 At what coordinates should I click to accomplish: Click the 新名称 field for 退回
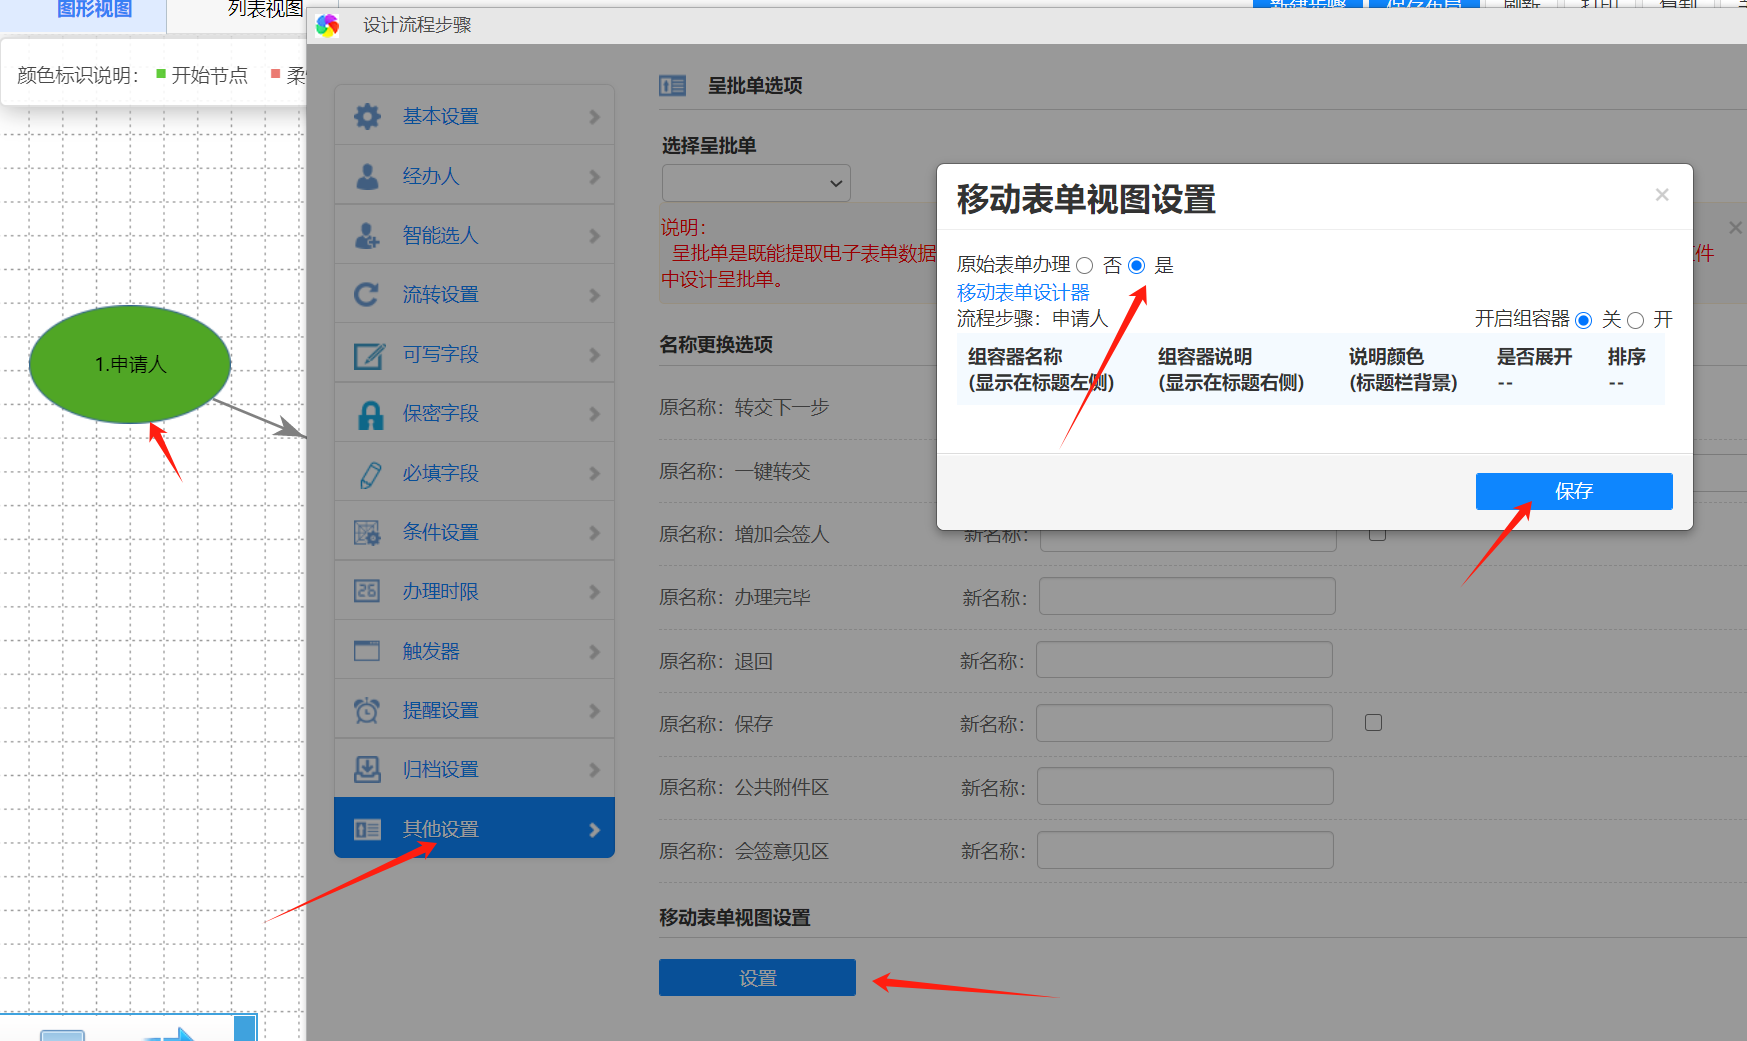coord(1184,660)
